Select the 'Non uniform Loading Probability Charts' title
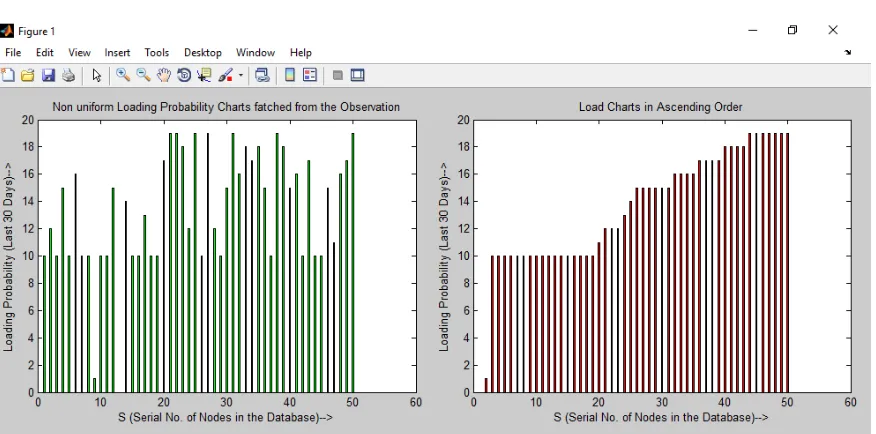Screen dimensions: 876x434 click(x=226, y=107)
